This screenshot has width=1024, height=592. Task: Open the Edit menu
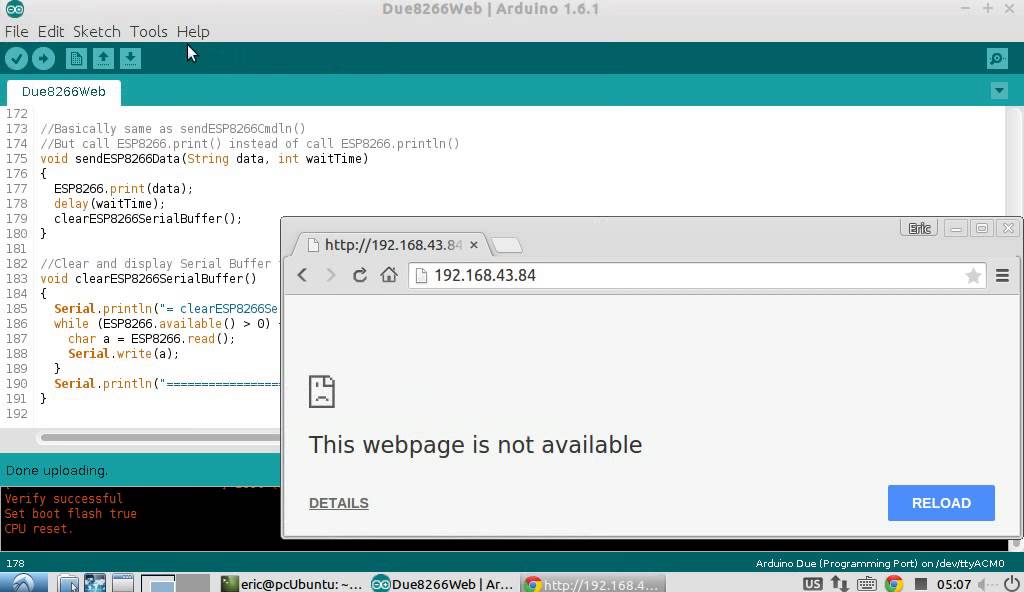click(x=50, y=31)
